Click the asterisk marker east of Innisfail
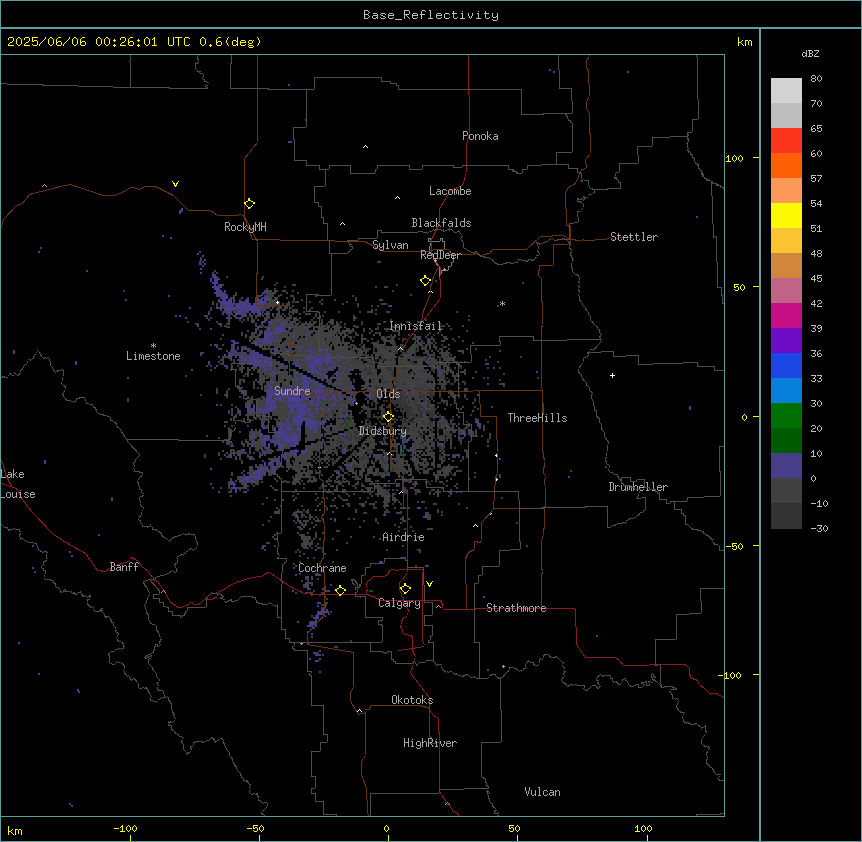Image resolution: width=862 pixels, height=842 pixels. pos(502,303)
